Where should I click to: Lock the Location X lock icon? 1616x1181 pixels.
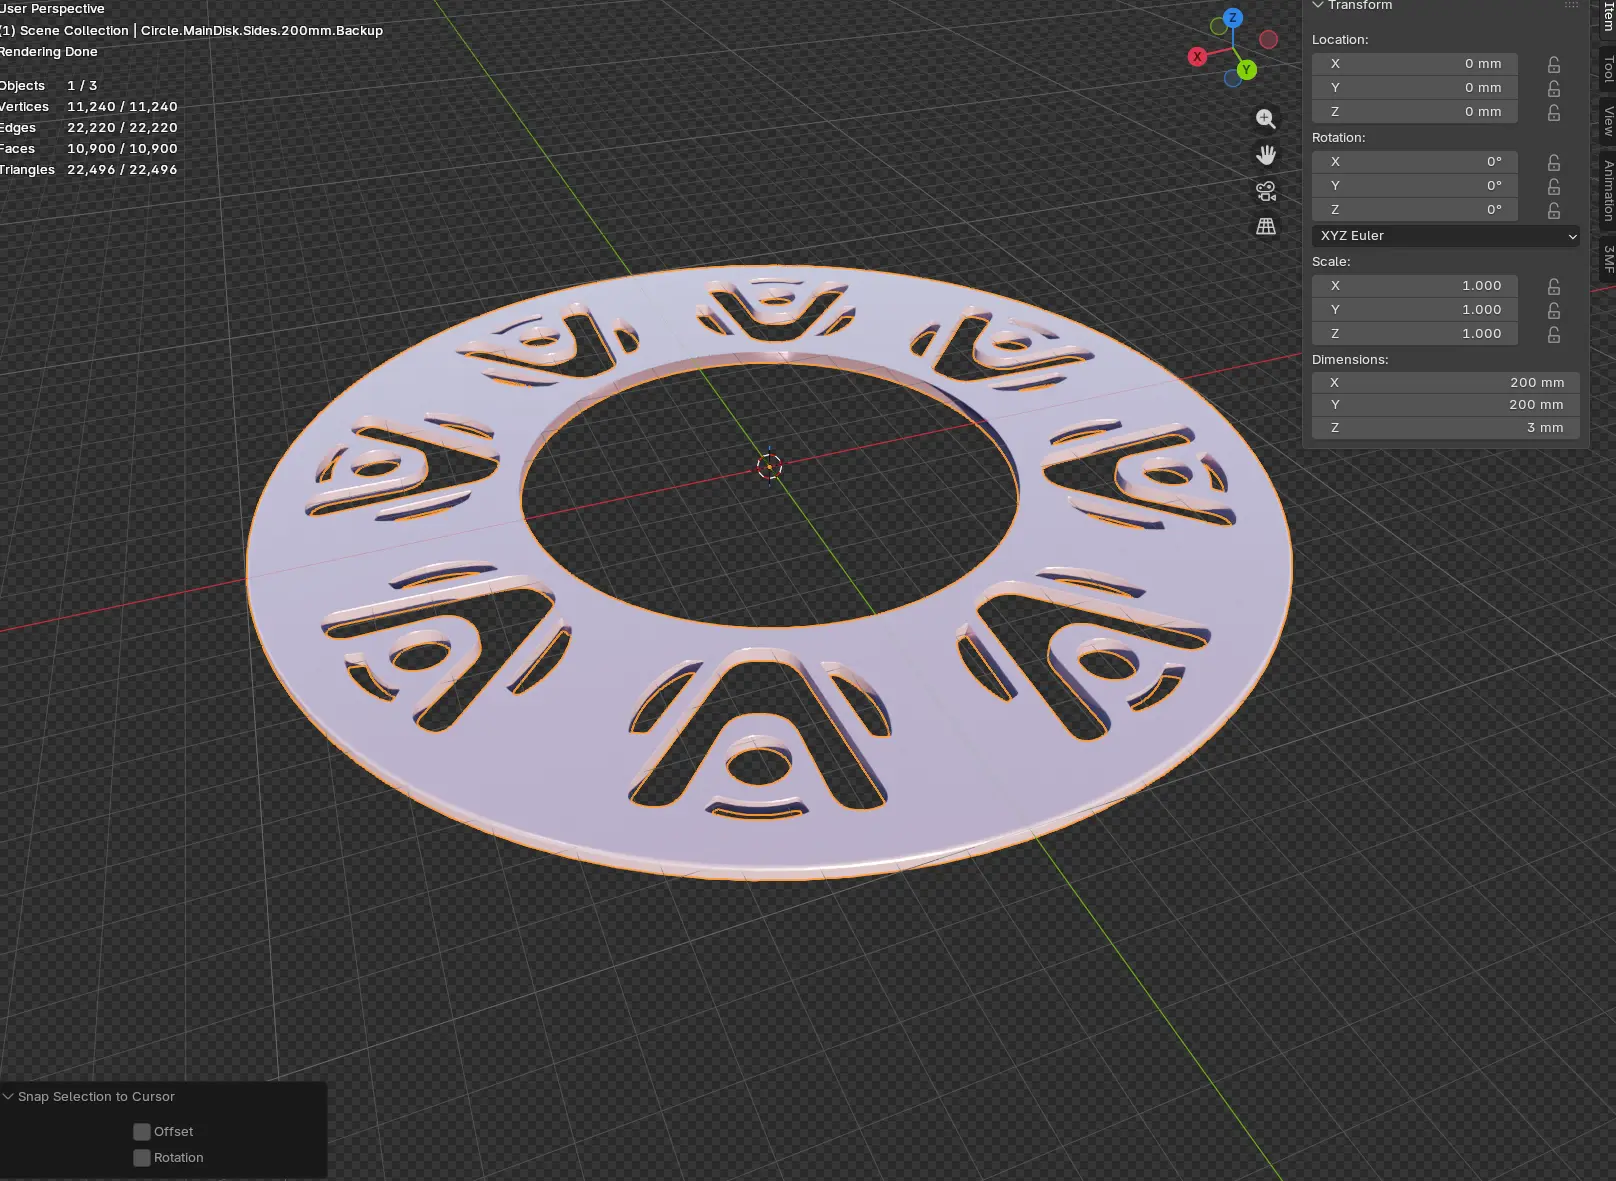[x=1554, y=64]
